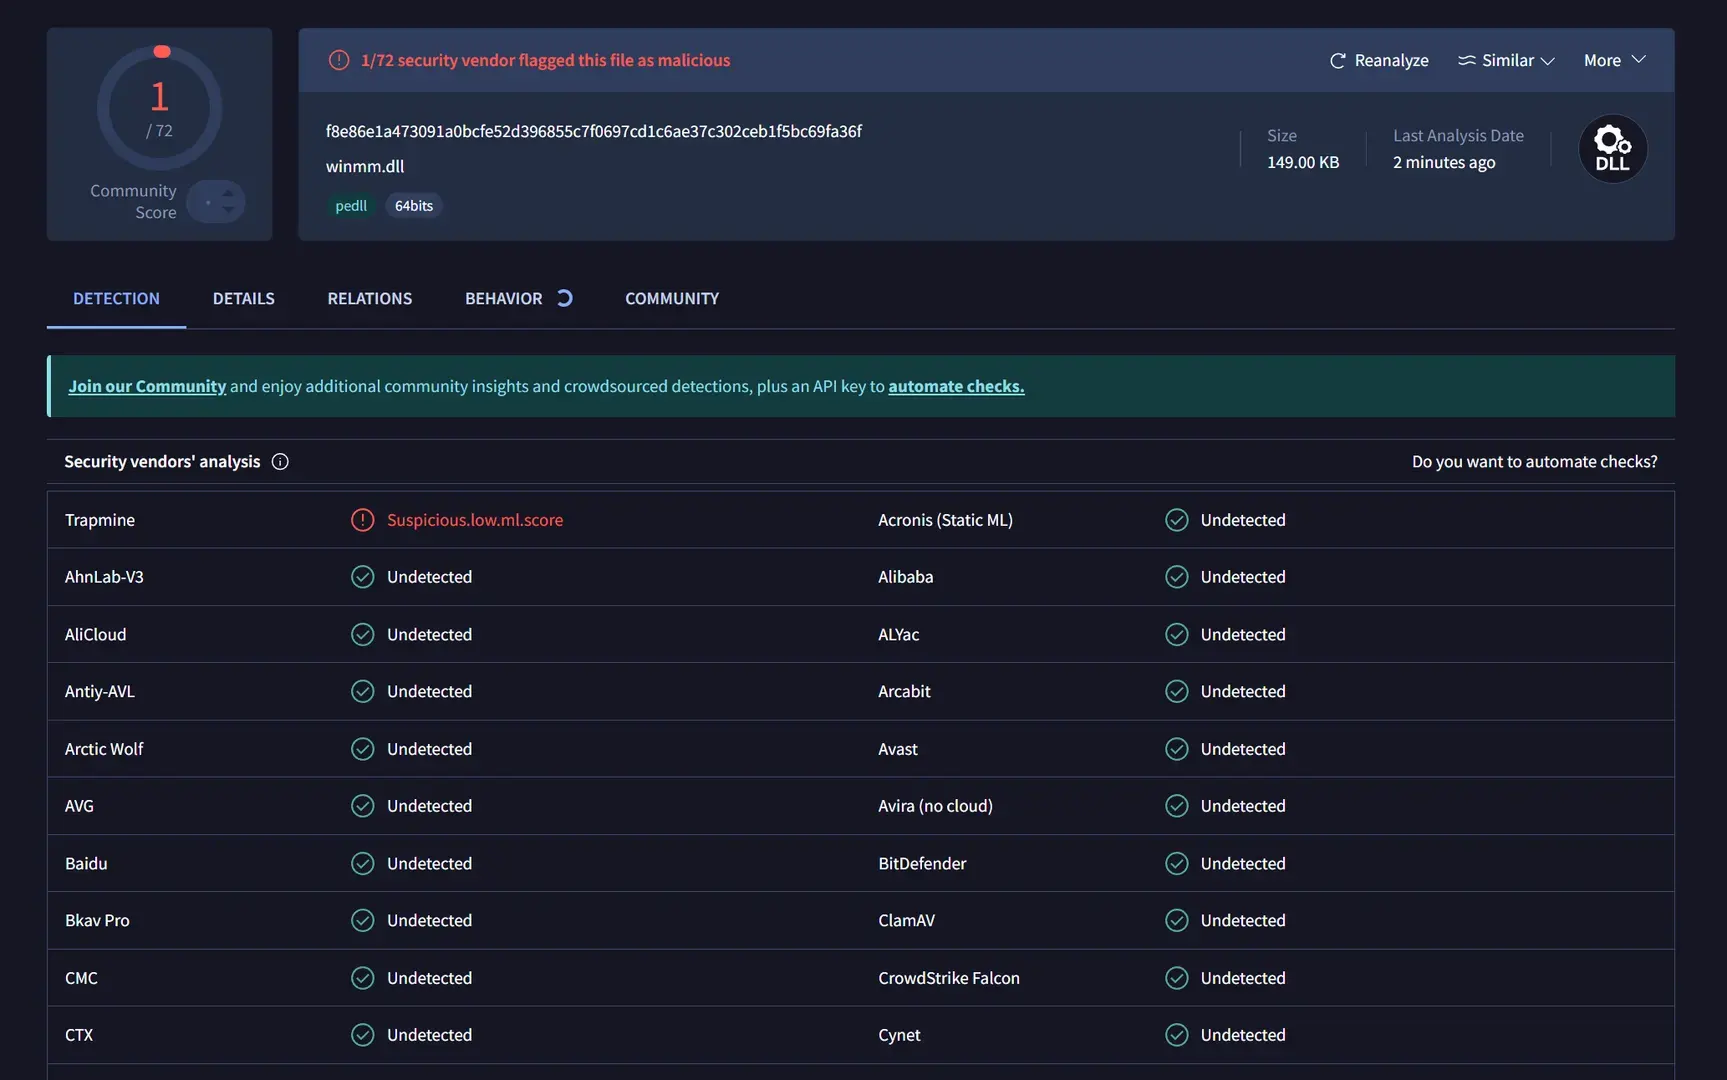Click Trapmine's red suspicious warning icon
Viewport: 1727px width, 1080px height.
click(x=362, y=520)
